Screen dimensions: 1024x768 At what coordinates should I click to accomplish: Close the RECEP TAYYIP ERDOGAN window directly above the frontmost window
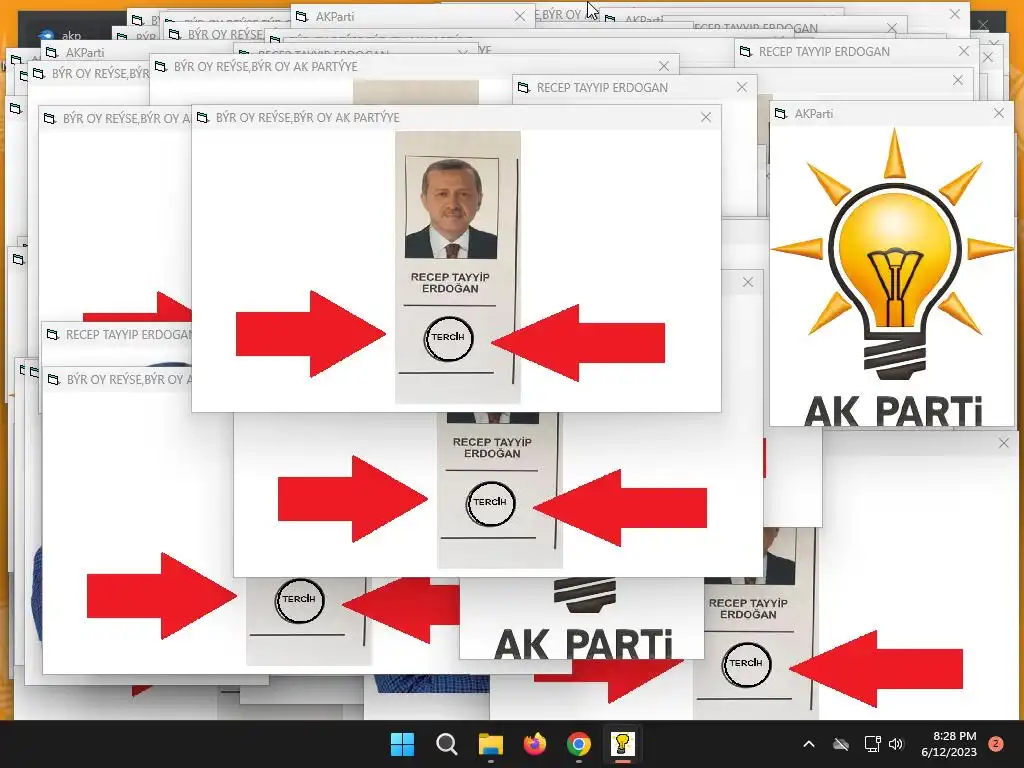tap(741, 88)
